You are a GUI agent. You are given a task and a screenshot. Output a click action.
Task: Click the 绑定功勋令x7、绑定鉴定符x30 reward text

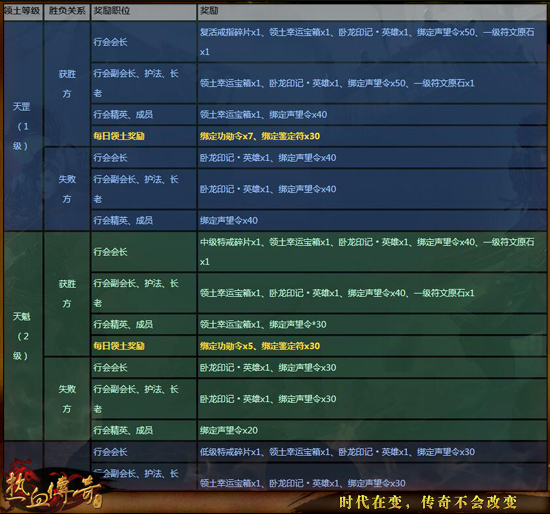pos(260,136)
